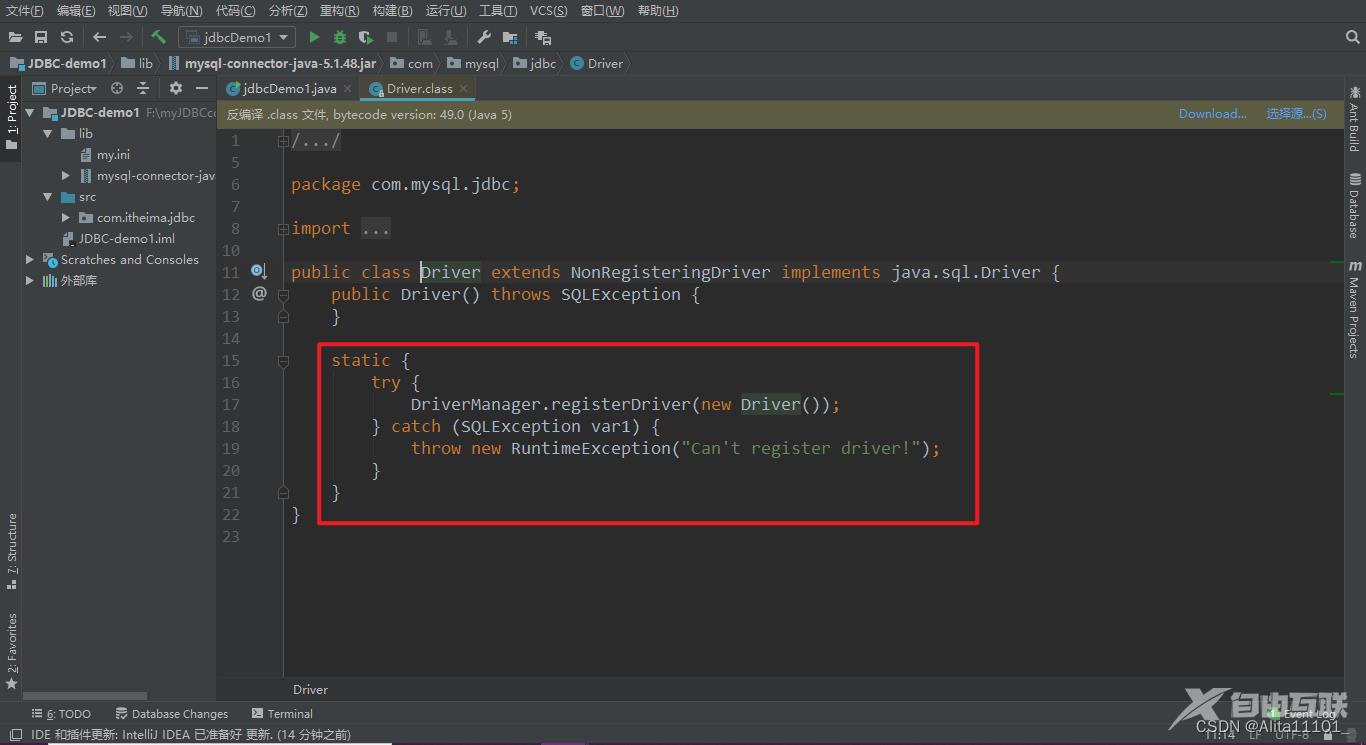Click the implemented-interface gutter icon at line 11

259,272
